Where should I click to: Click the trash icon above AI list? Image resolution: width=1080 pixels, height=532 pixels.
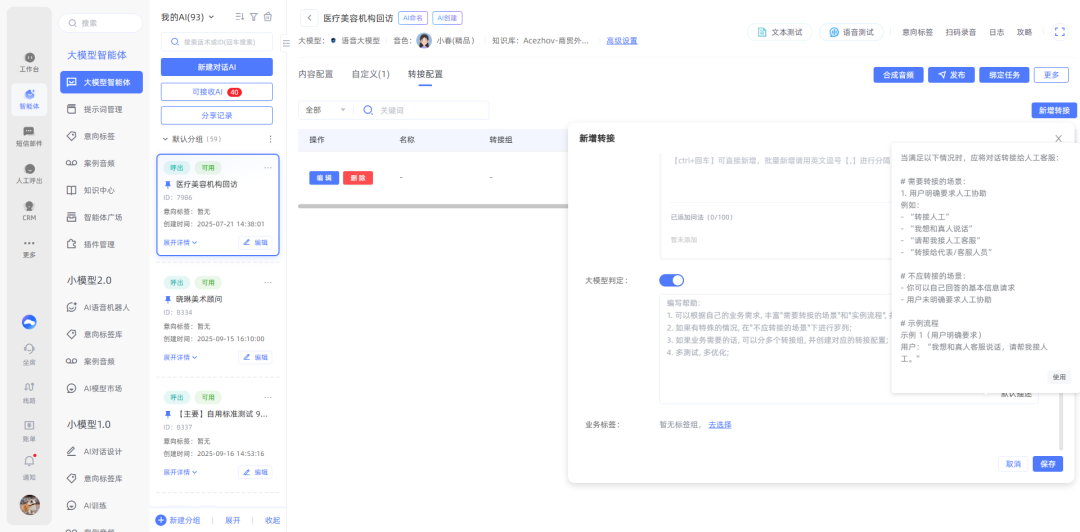tap(267, 17)
